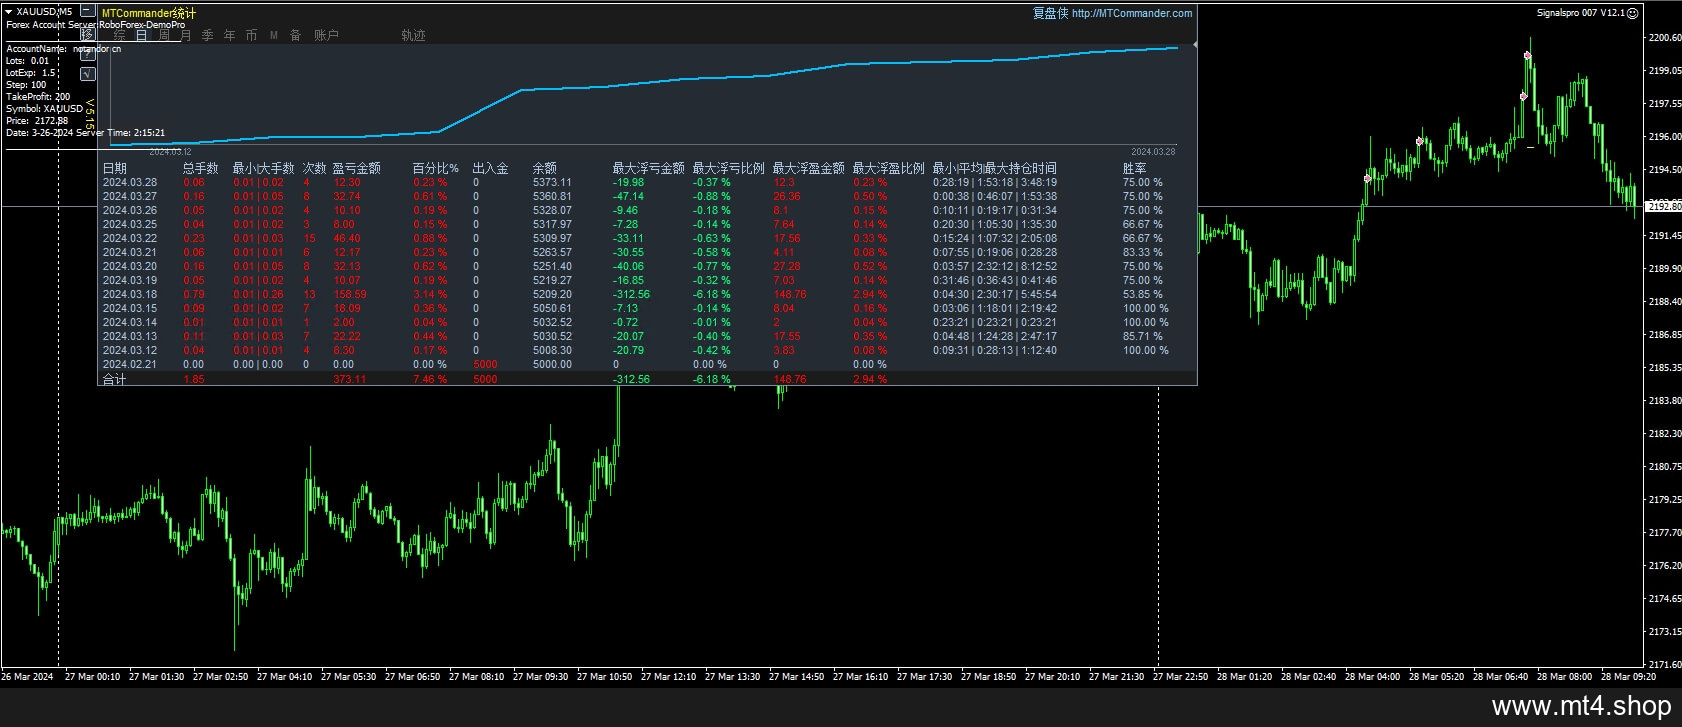1682x727 pixels.
Task: Click the 日期 column header
Action: point(115,168)
